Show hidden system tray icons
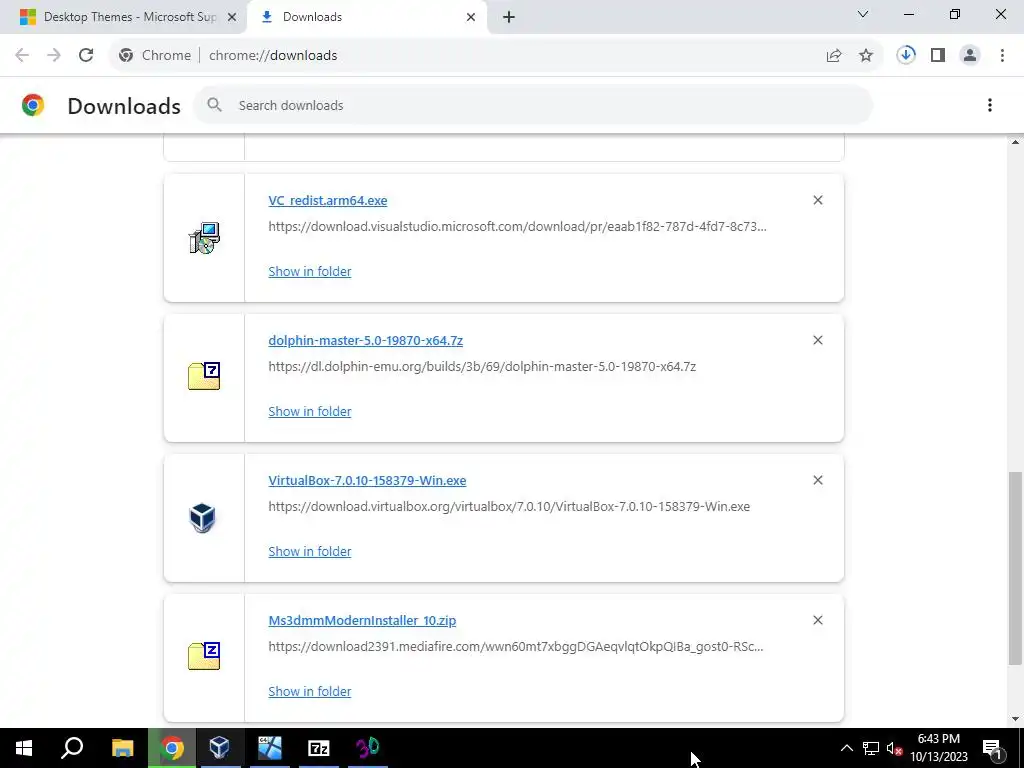This screenshot has width=1024, height=768. click(x=846, y=748)
